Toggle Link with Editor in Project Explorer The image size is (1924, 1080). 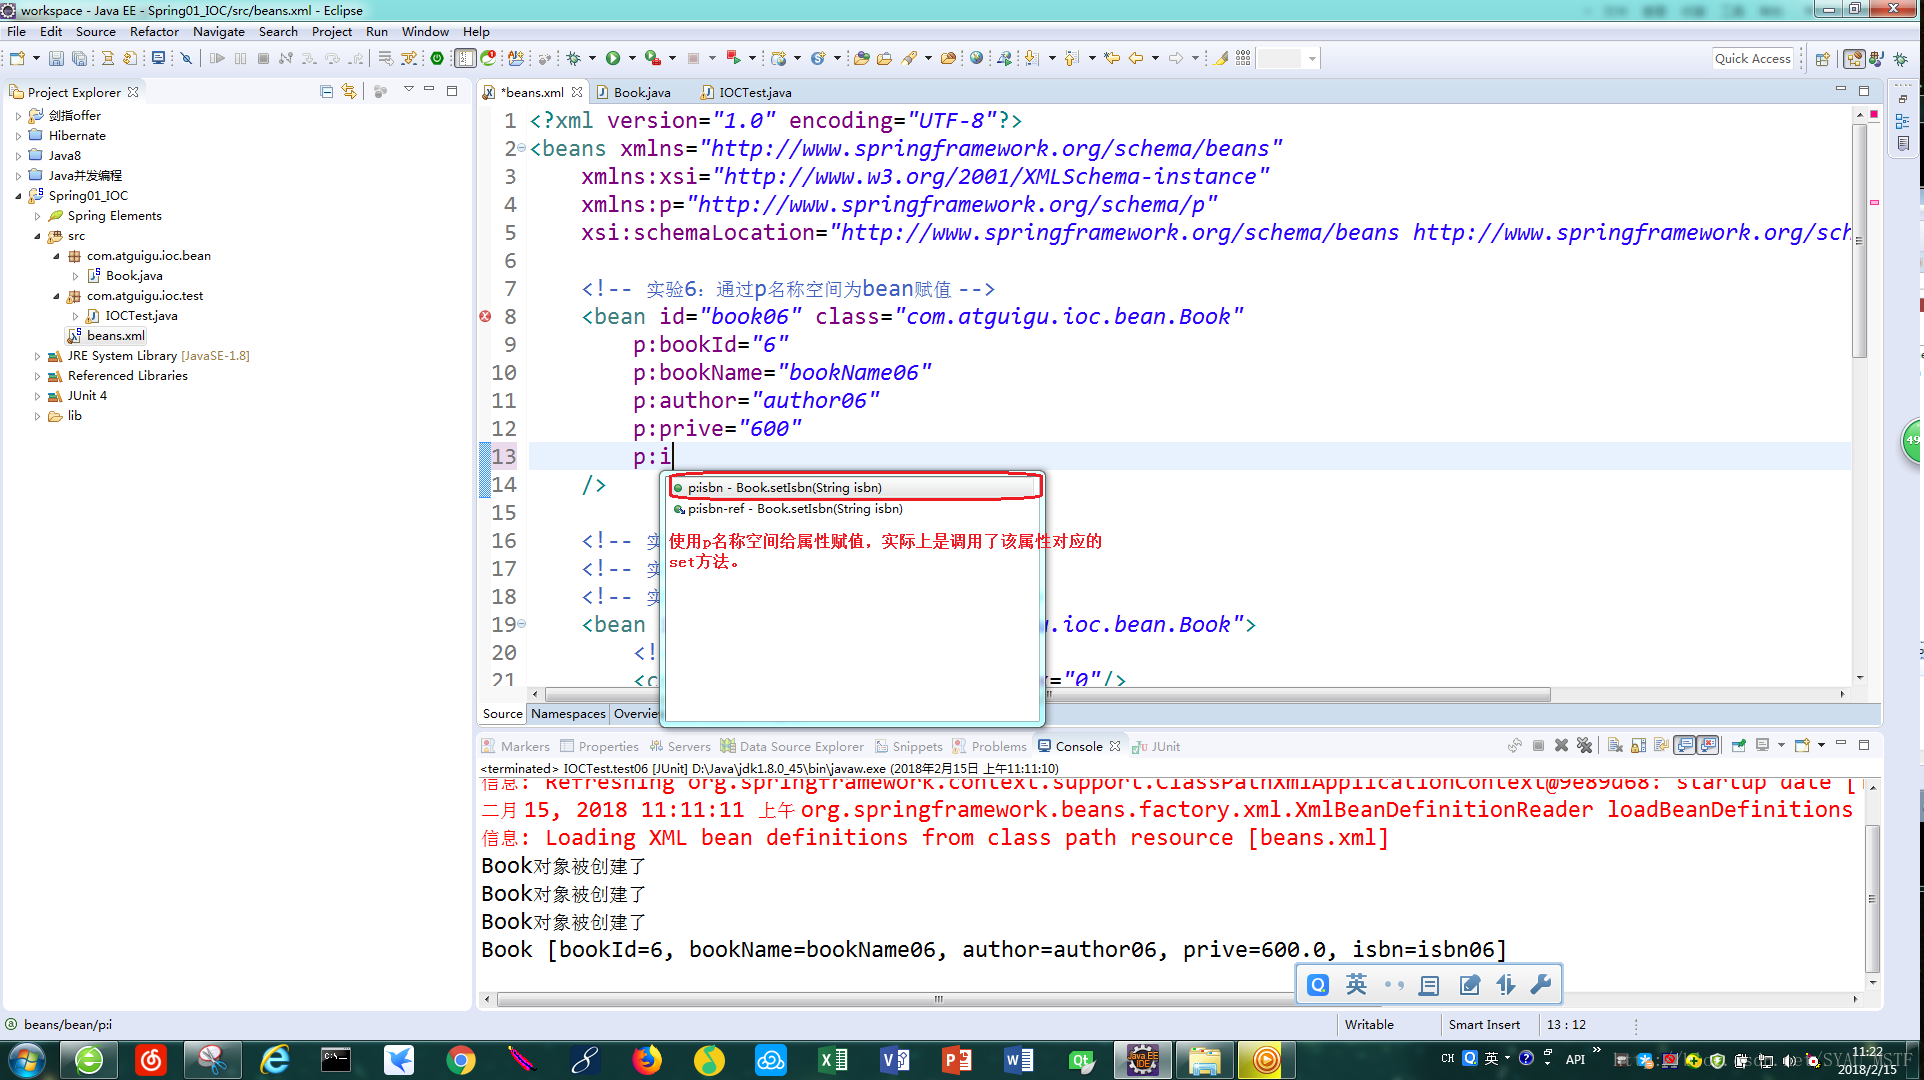click(x=349, y=92)
